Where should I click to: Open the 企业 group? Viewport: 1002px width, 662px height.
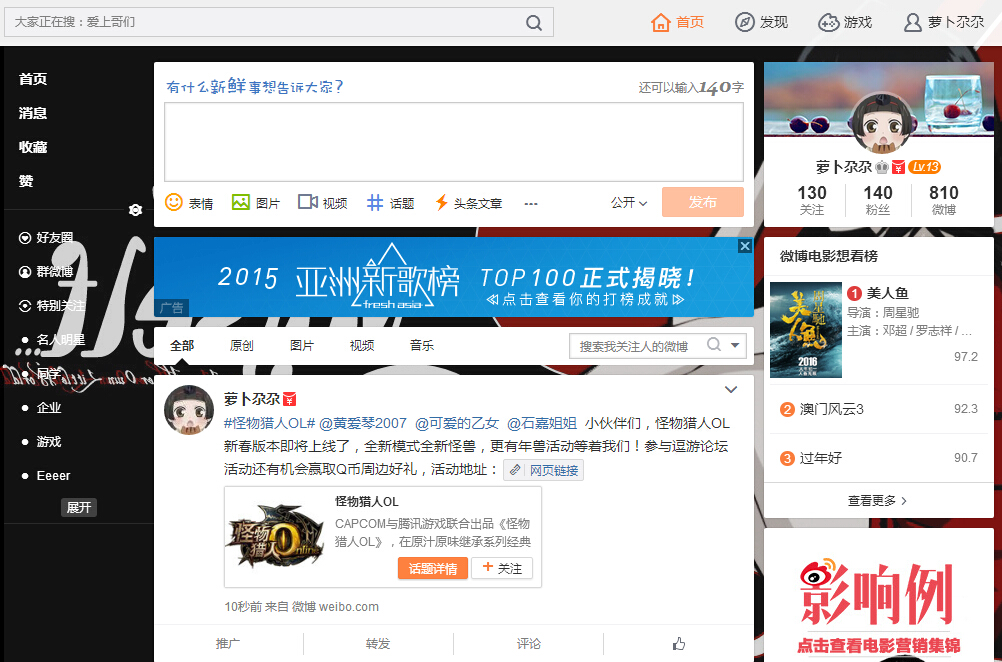pos(42,408)
